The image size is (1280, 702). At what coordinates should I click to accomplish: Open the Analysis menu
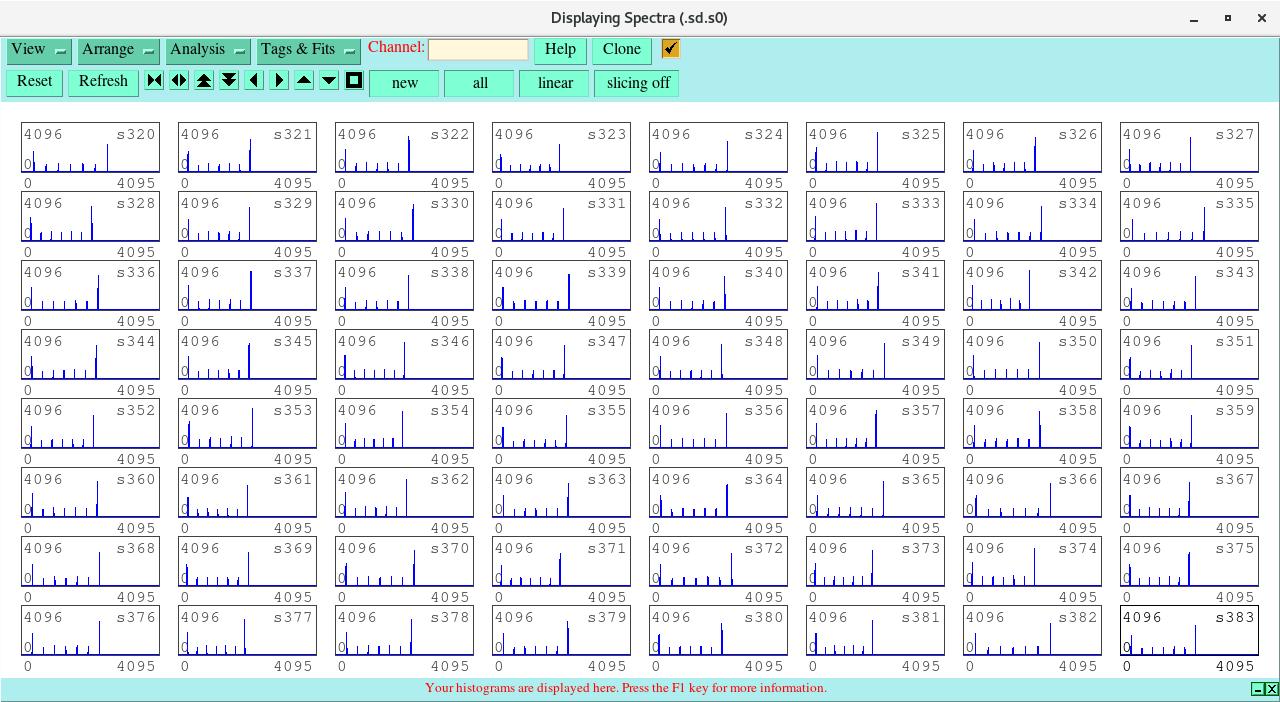tap(208, 50)
